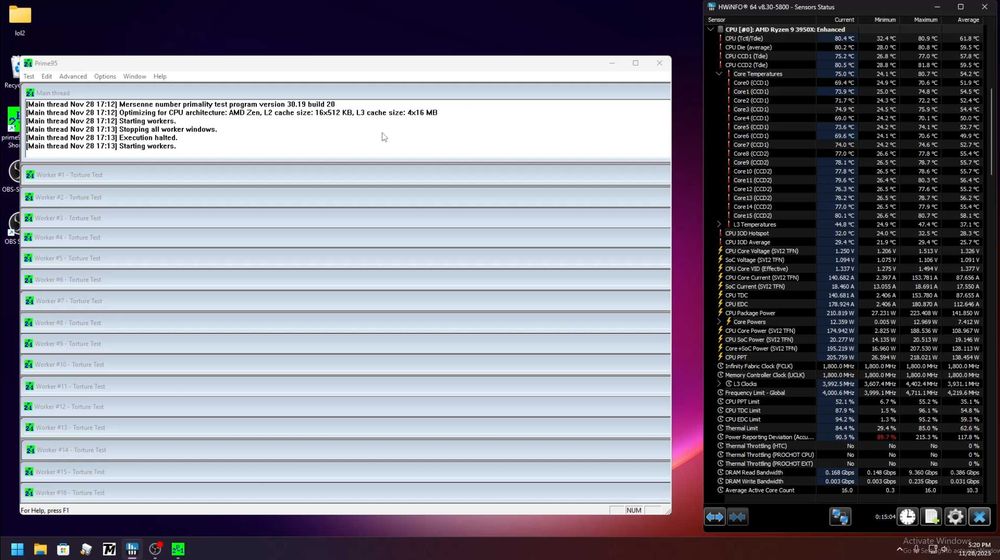This screenshot has height=560, width=1000.
Task: Open HWiNFO remote network monitors icon
Action: (x=840, y=517)
